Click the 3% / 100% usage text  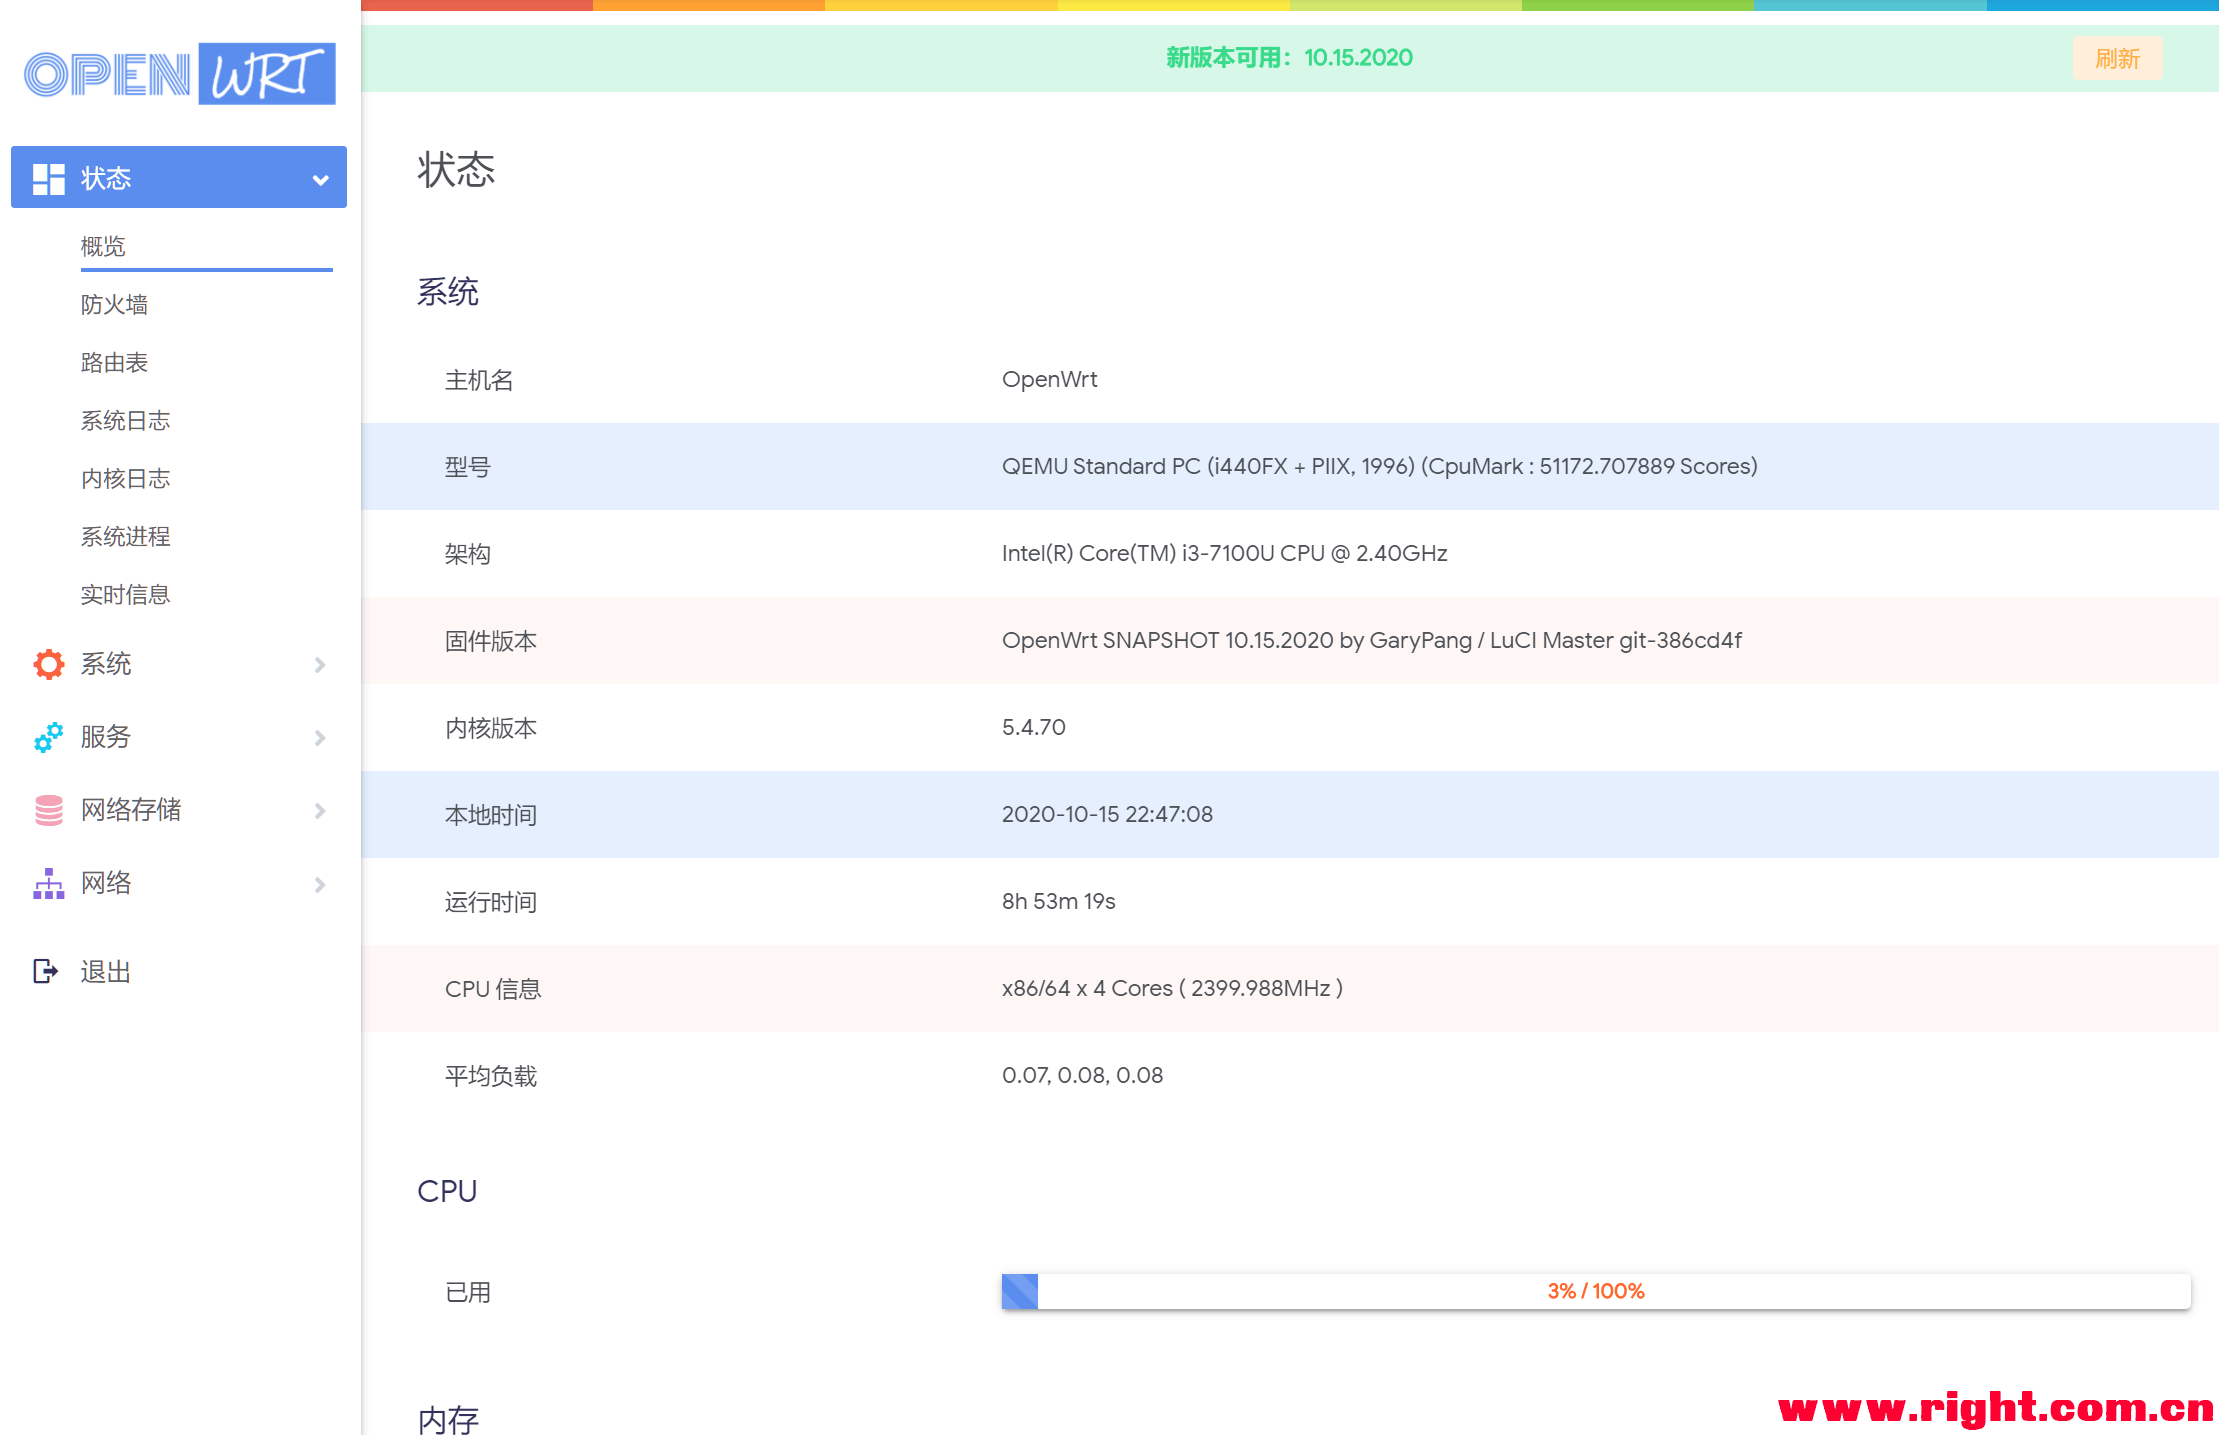(x=1596, y=1291)
